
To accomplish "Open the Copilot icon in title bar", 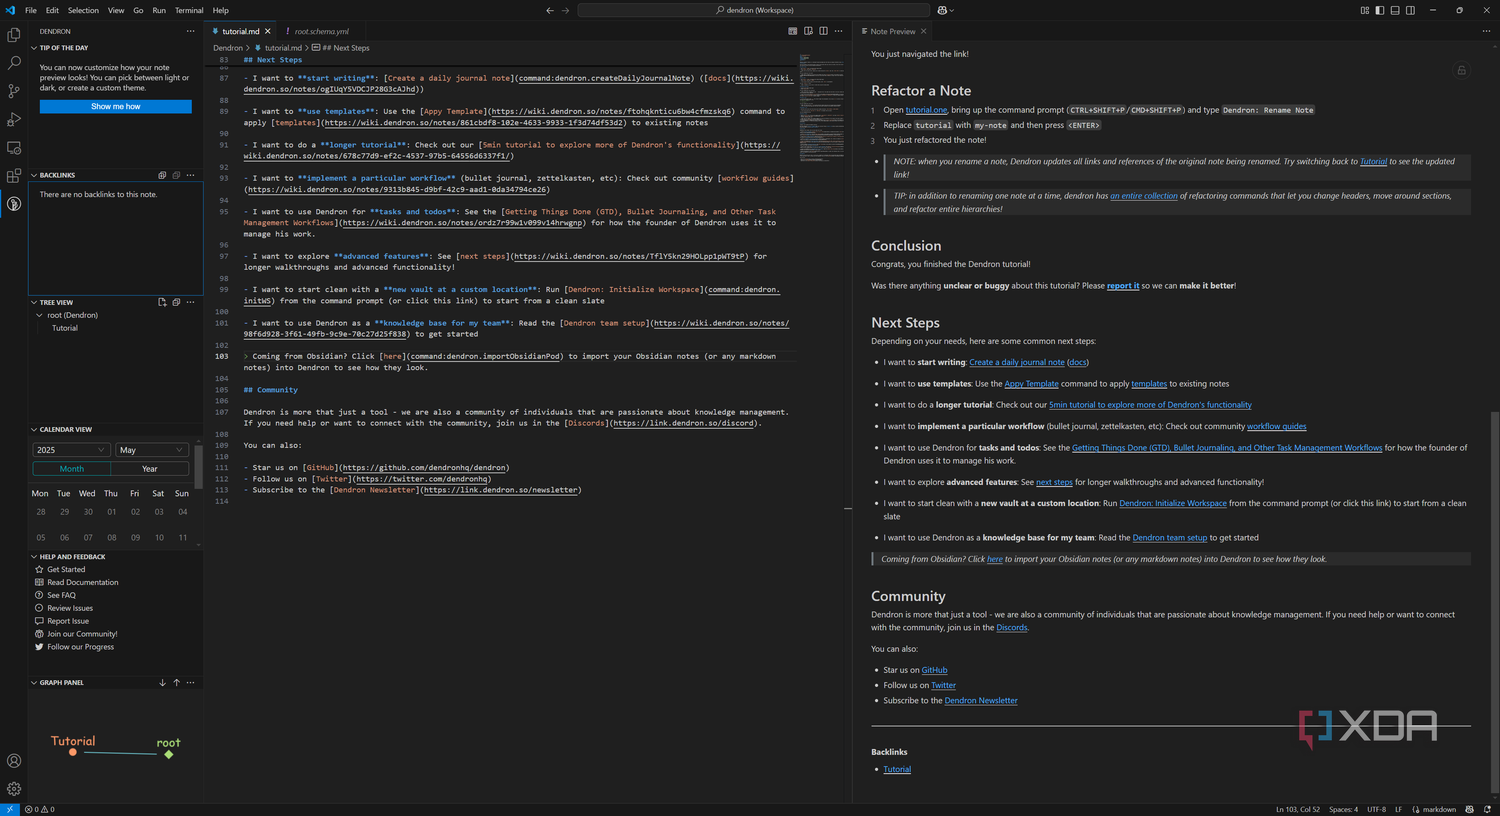I will tap(944, 10).
